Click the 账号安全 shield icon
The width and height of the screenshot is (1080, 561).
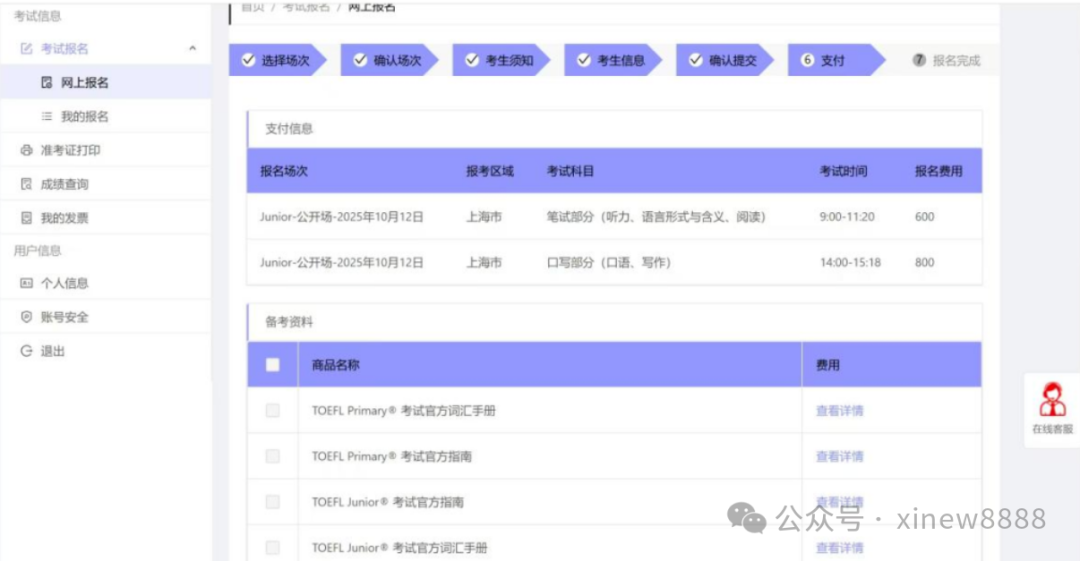(27, 317)
